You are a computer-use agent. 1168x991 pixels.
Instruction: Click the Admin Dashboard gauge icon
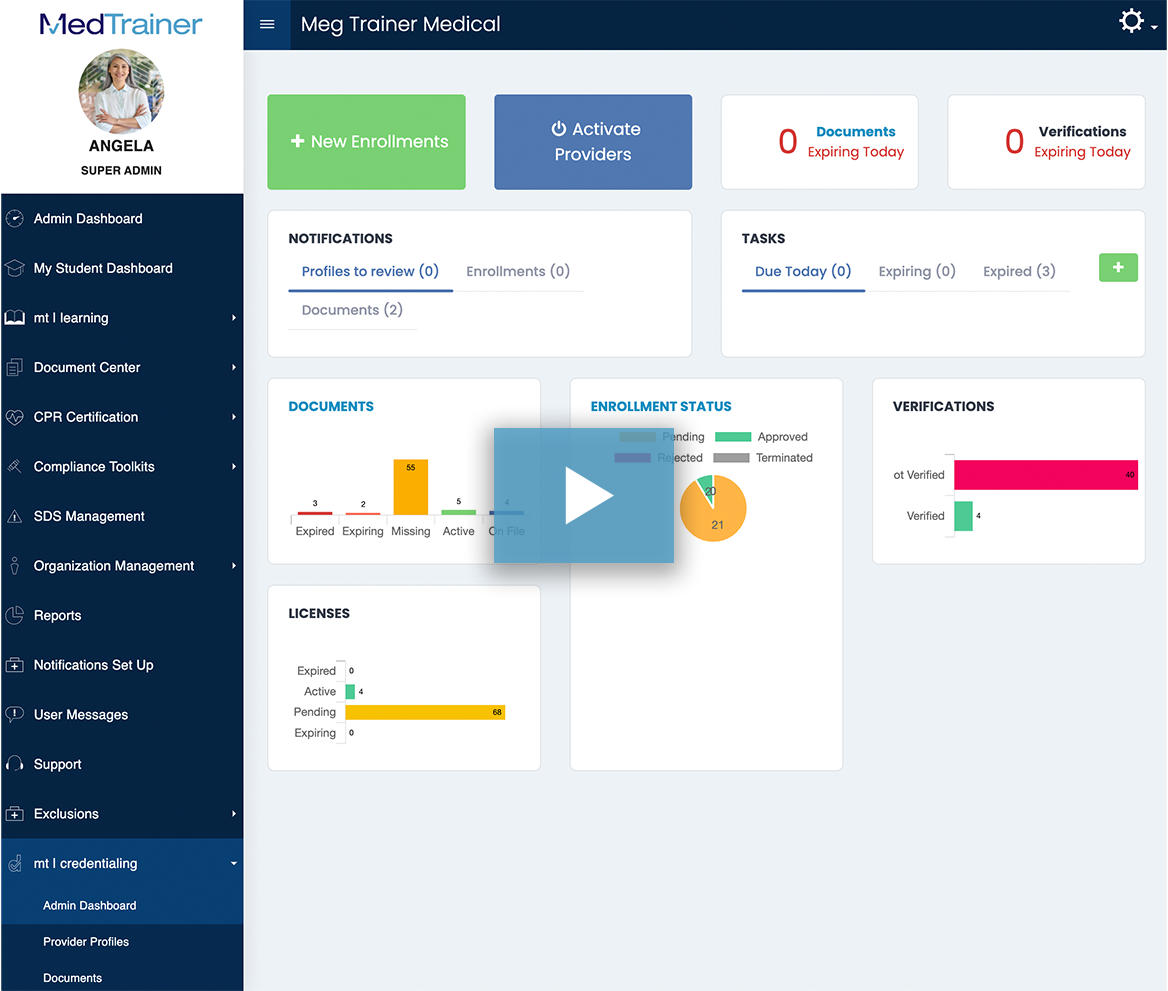[14, 218]
